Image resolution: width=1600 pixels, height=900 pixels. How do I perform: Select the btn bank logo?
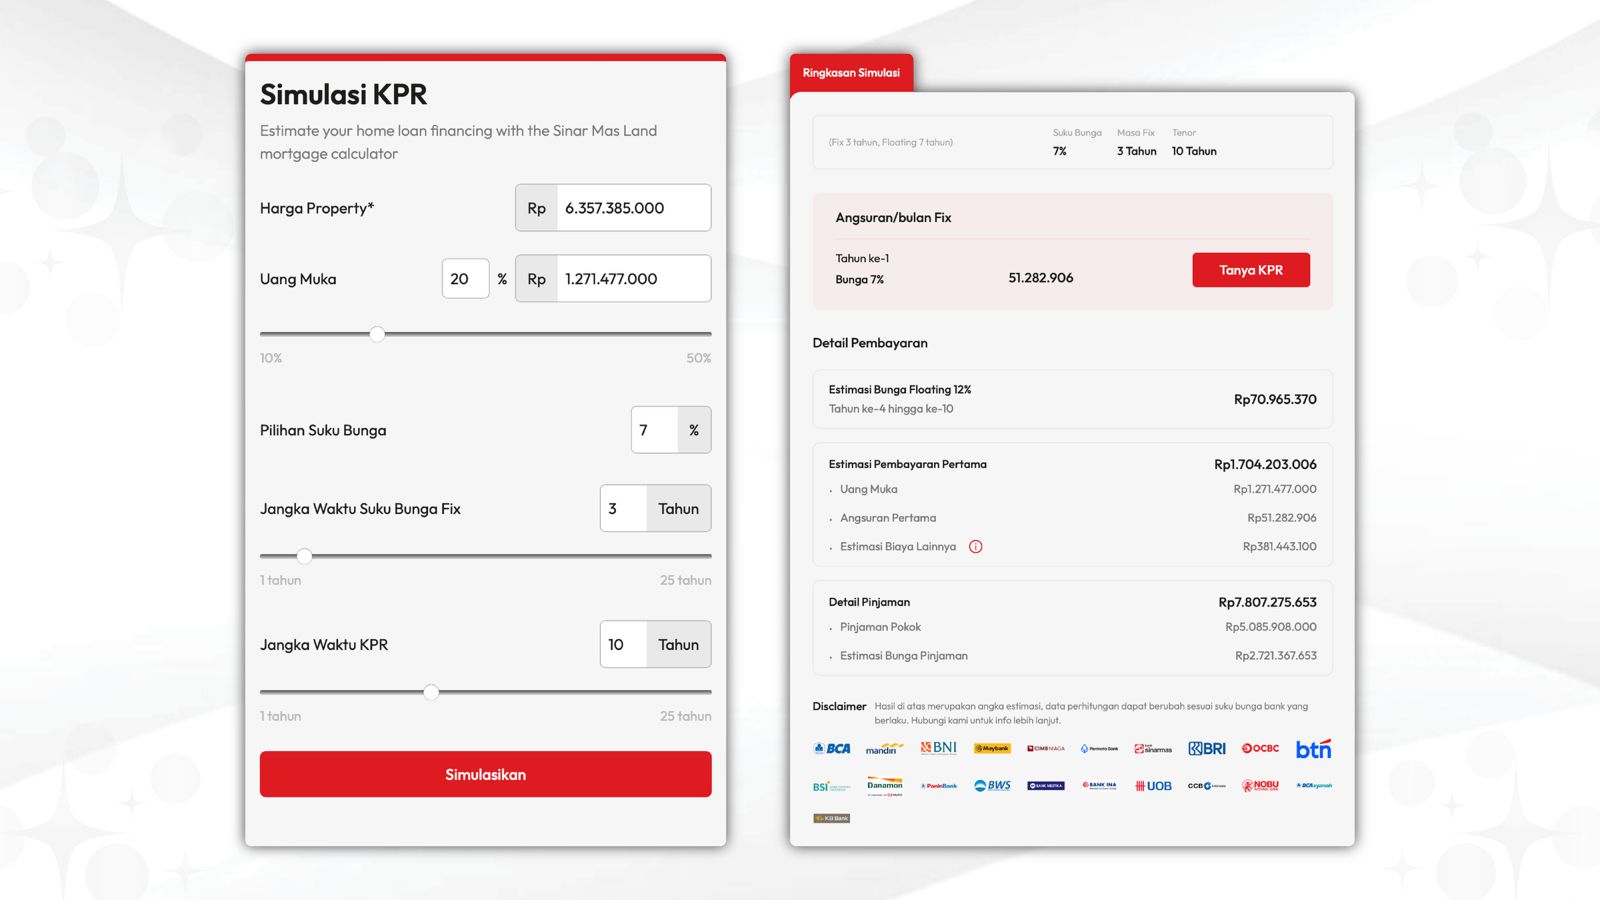(x=1313, y=748)
